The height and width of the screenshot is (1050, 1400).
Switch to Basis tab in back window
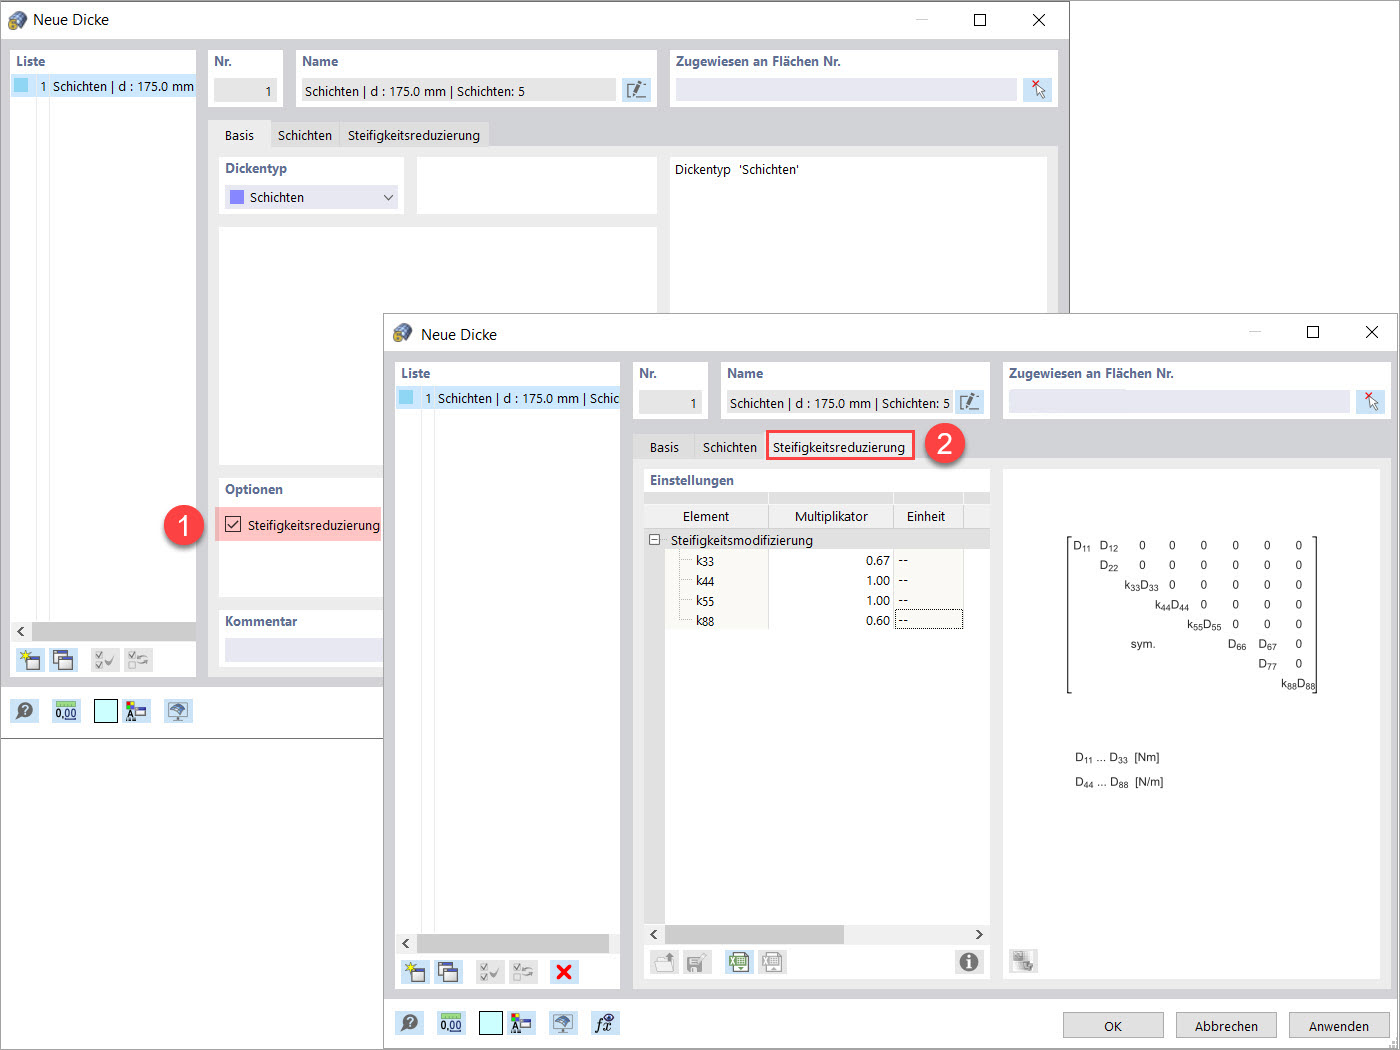(239, 135)
